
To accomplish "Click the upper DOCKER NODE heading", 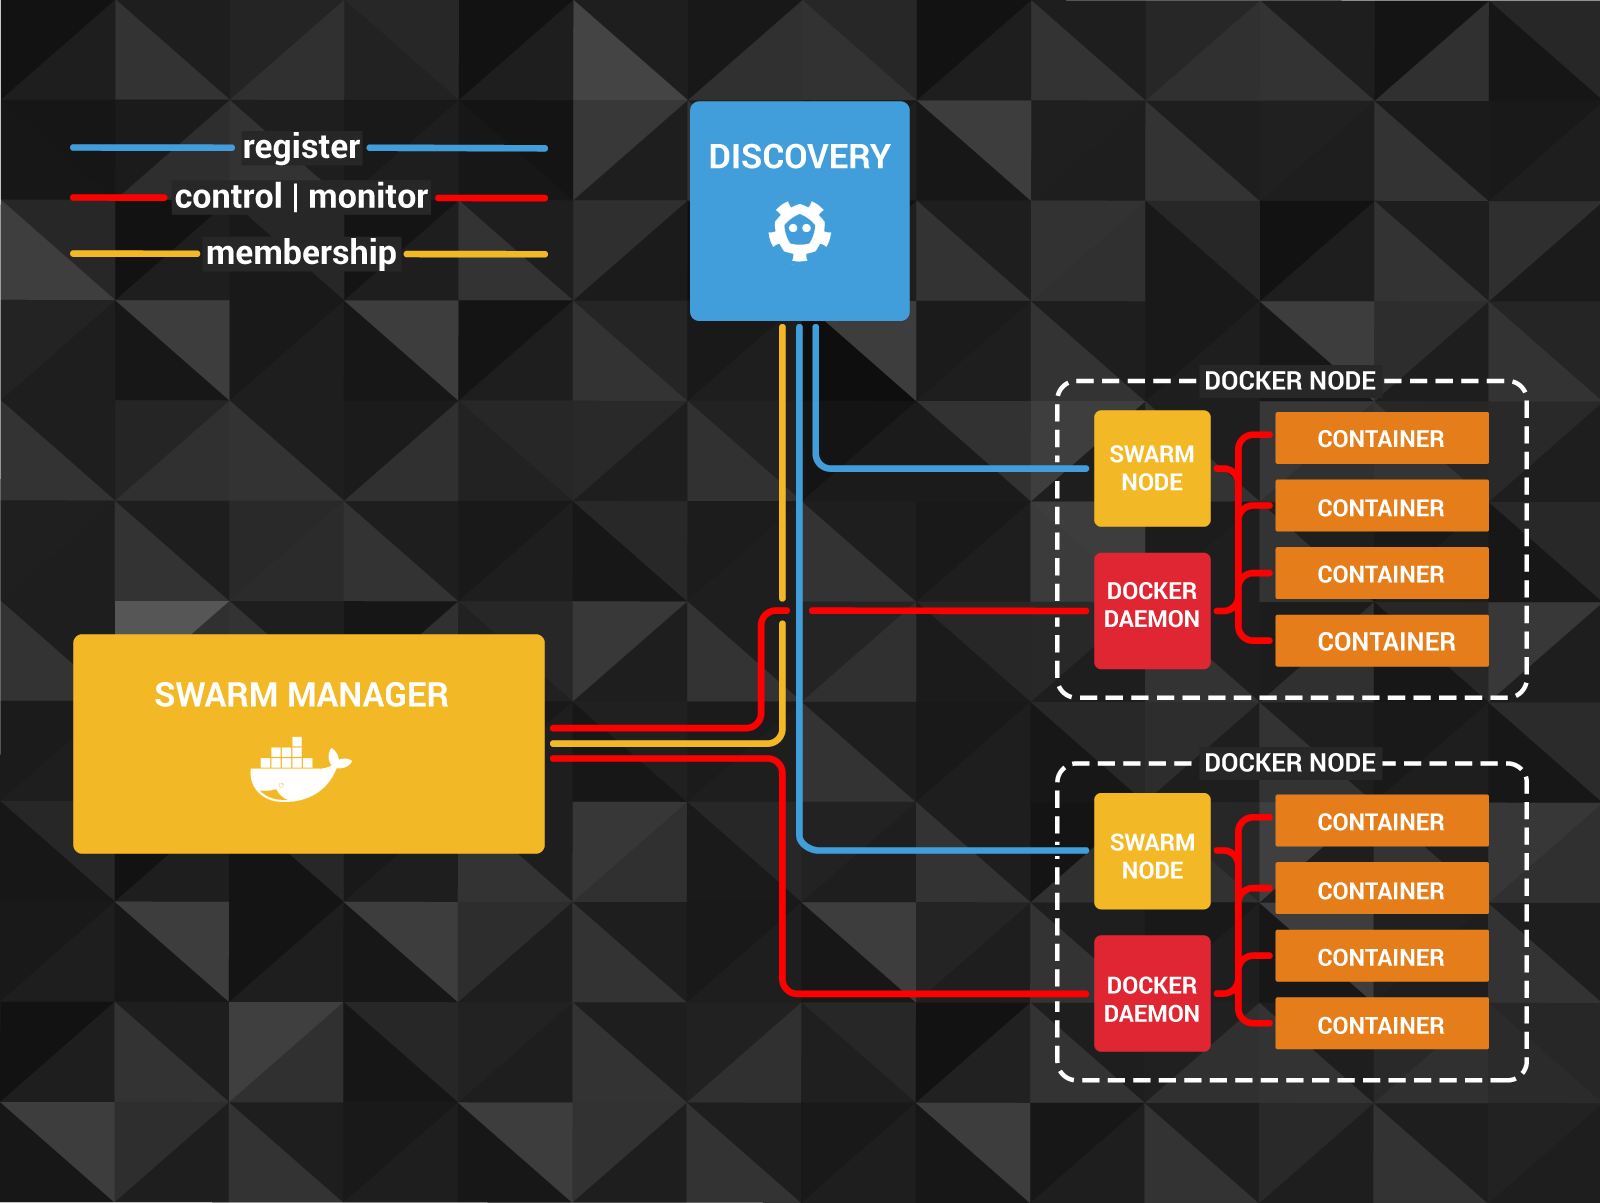I will (x=1290, y=381).
